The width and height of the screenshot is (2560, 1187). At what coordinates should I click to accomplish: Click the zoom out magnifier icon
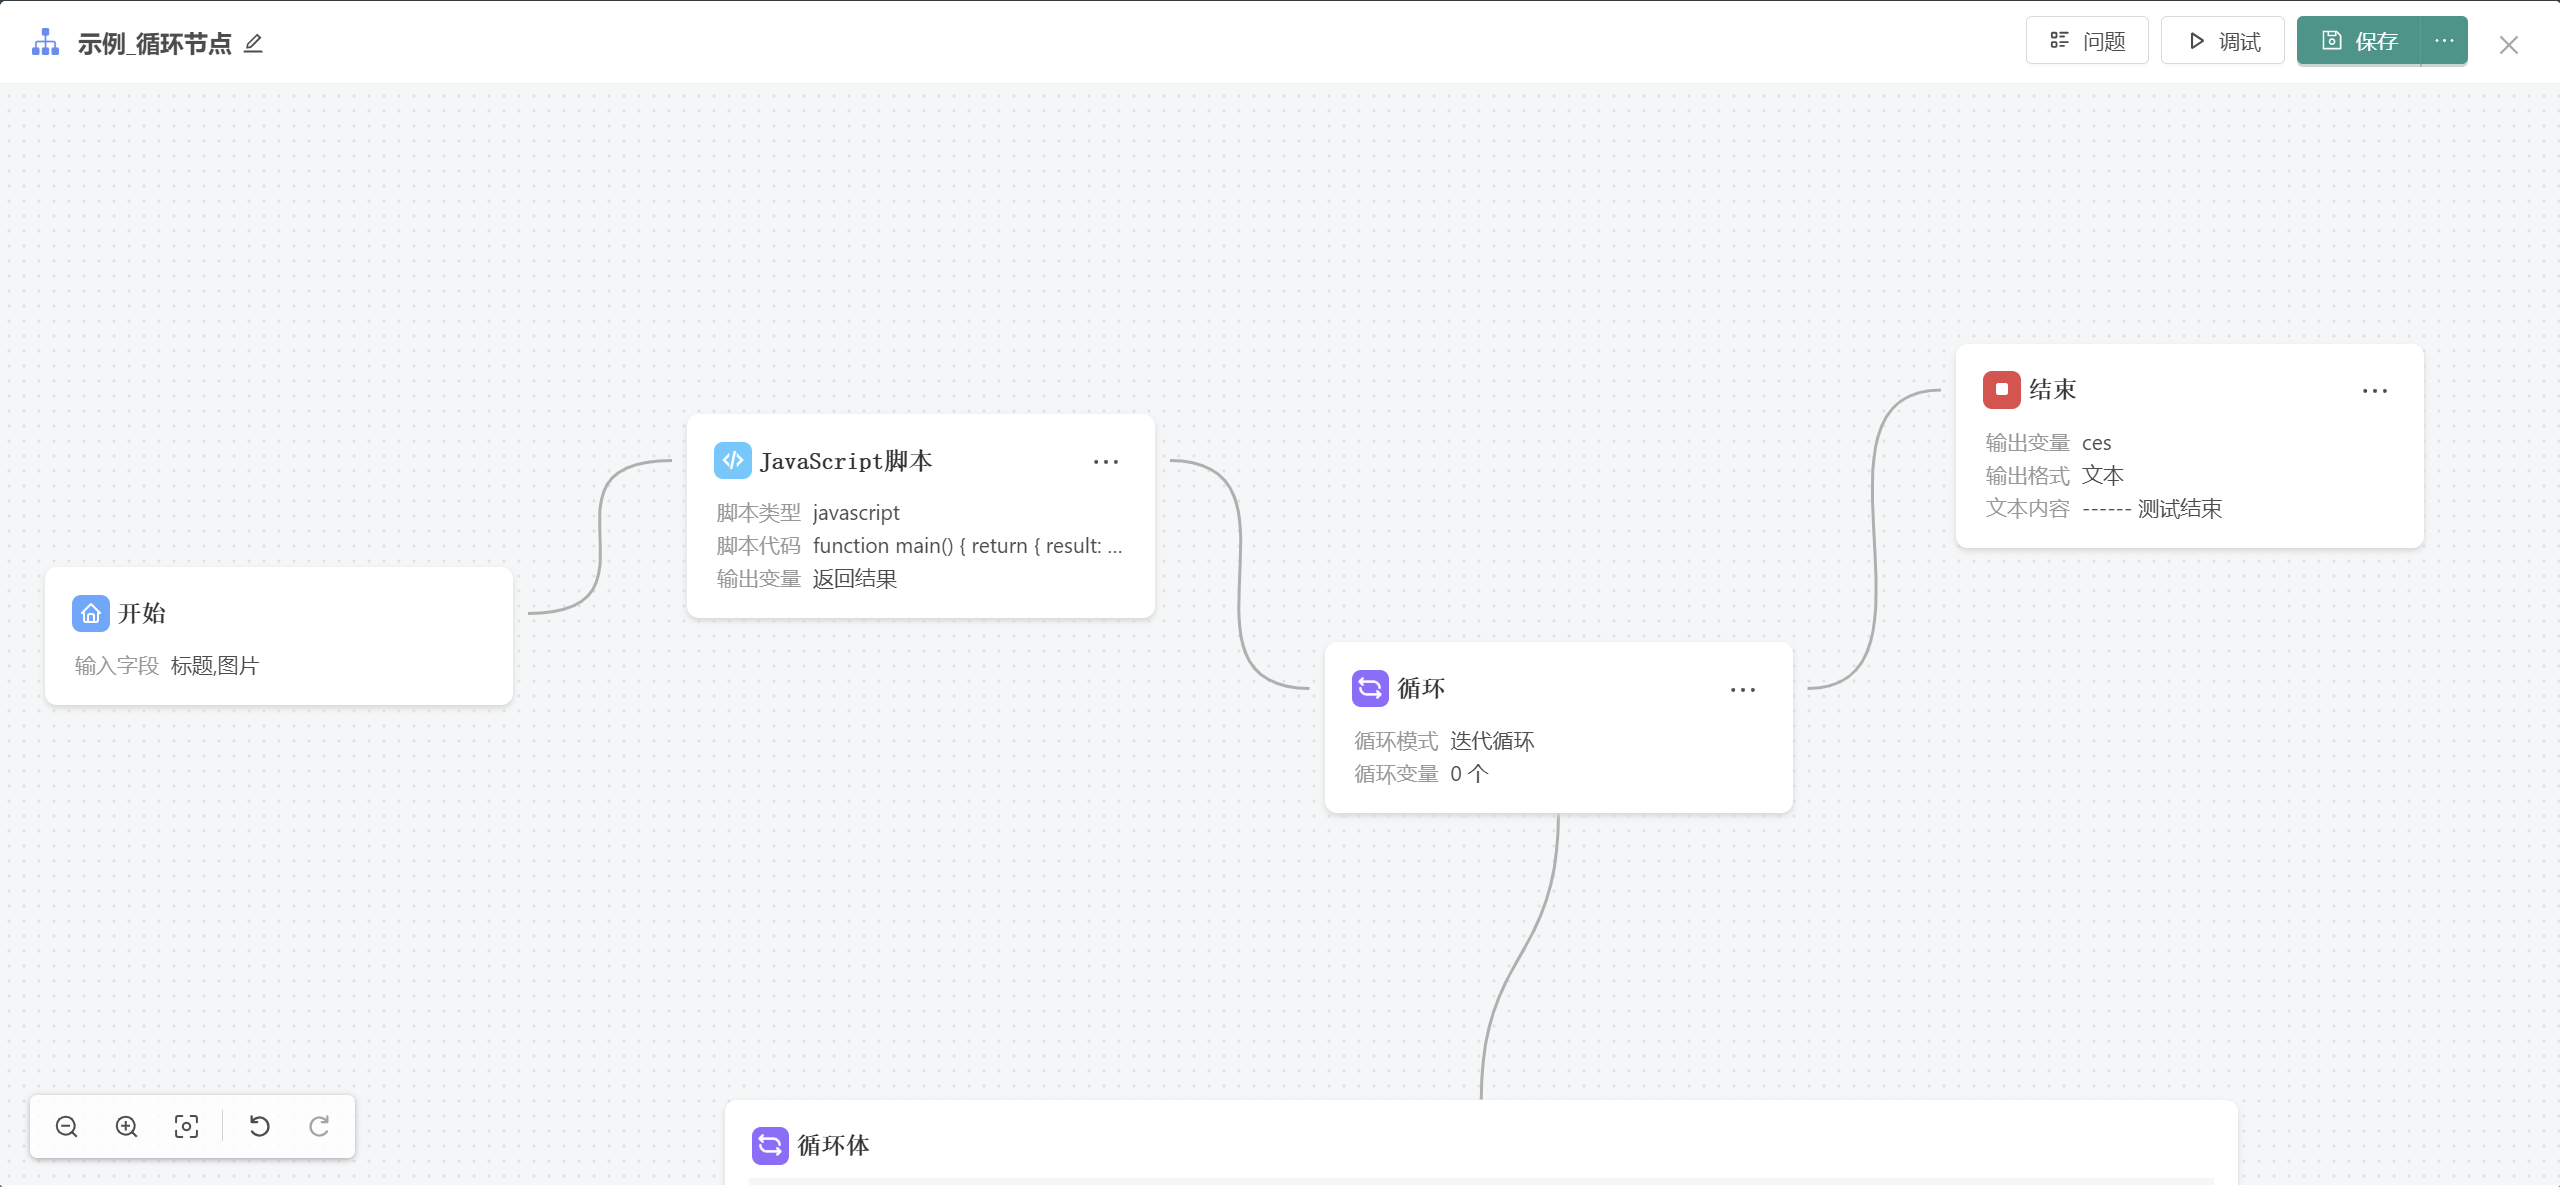67,1127
